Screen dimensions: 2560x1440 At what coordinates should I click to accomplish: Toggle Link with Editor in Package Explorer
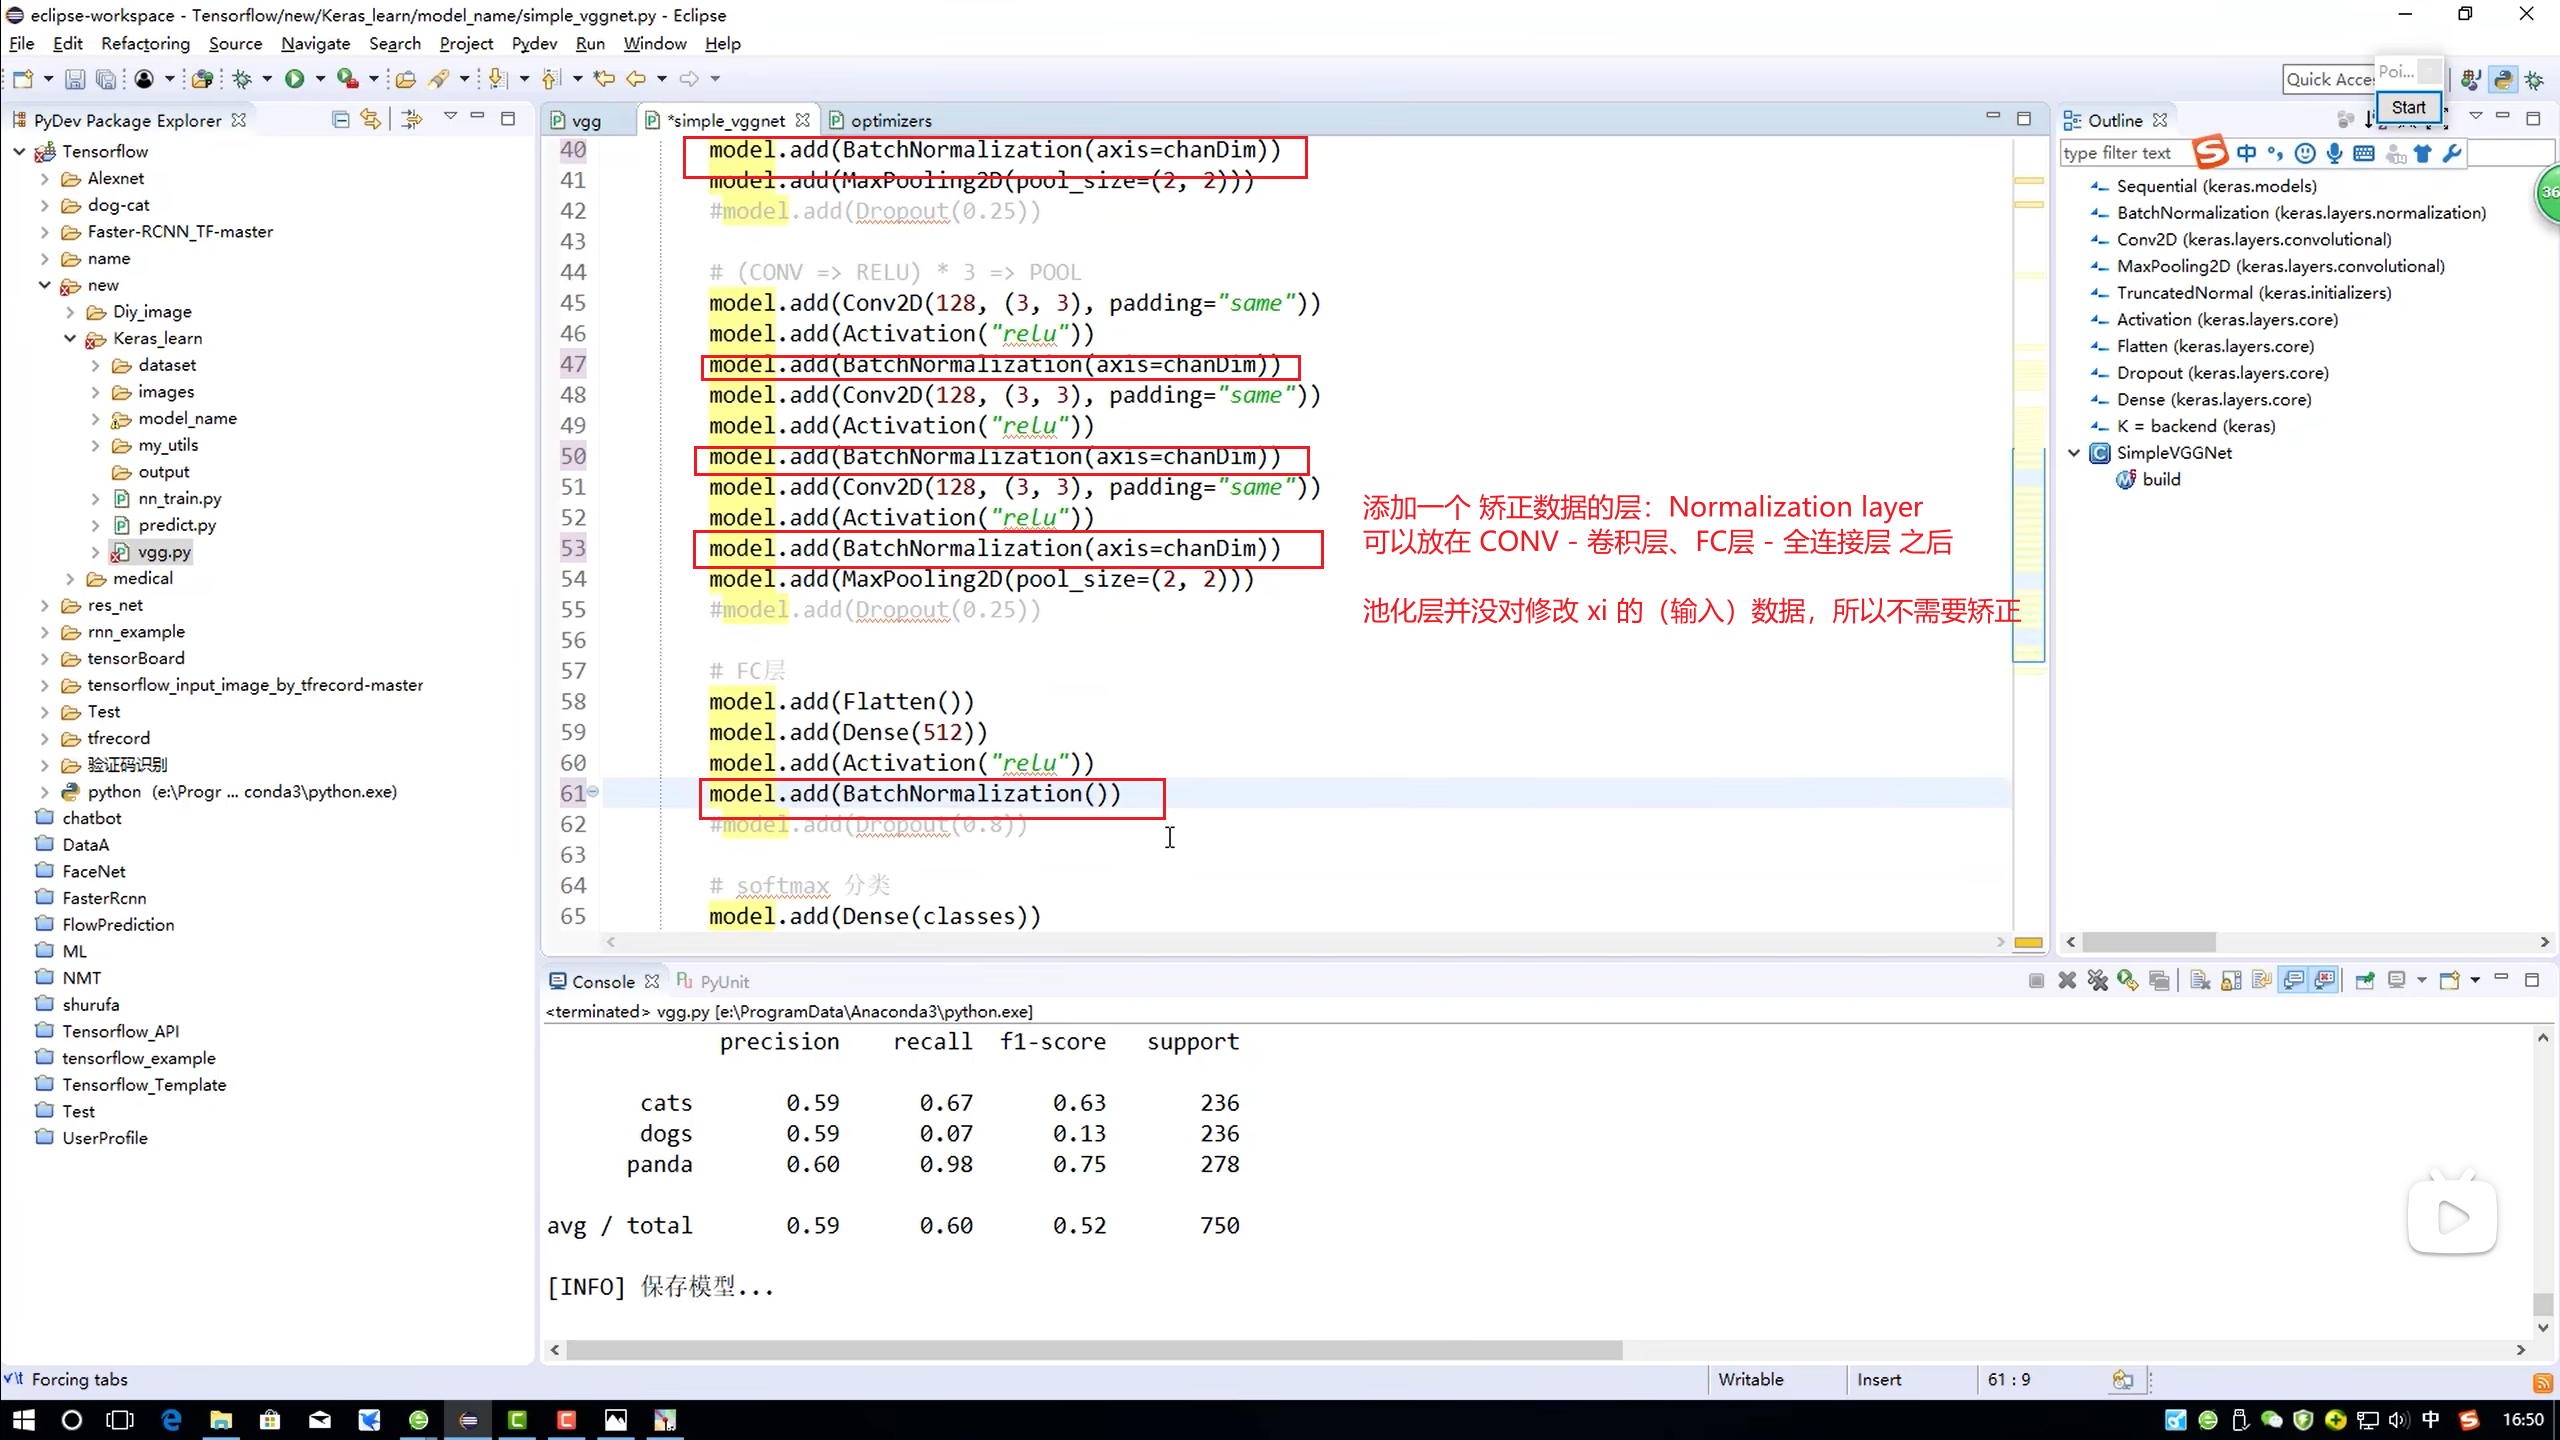tap(371, 120)
